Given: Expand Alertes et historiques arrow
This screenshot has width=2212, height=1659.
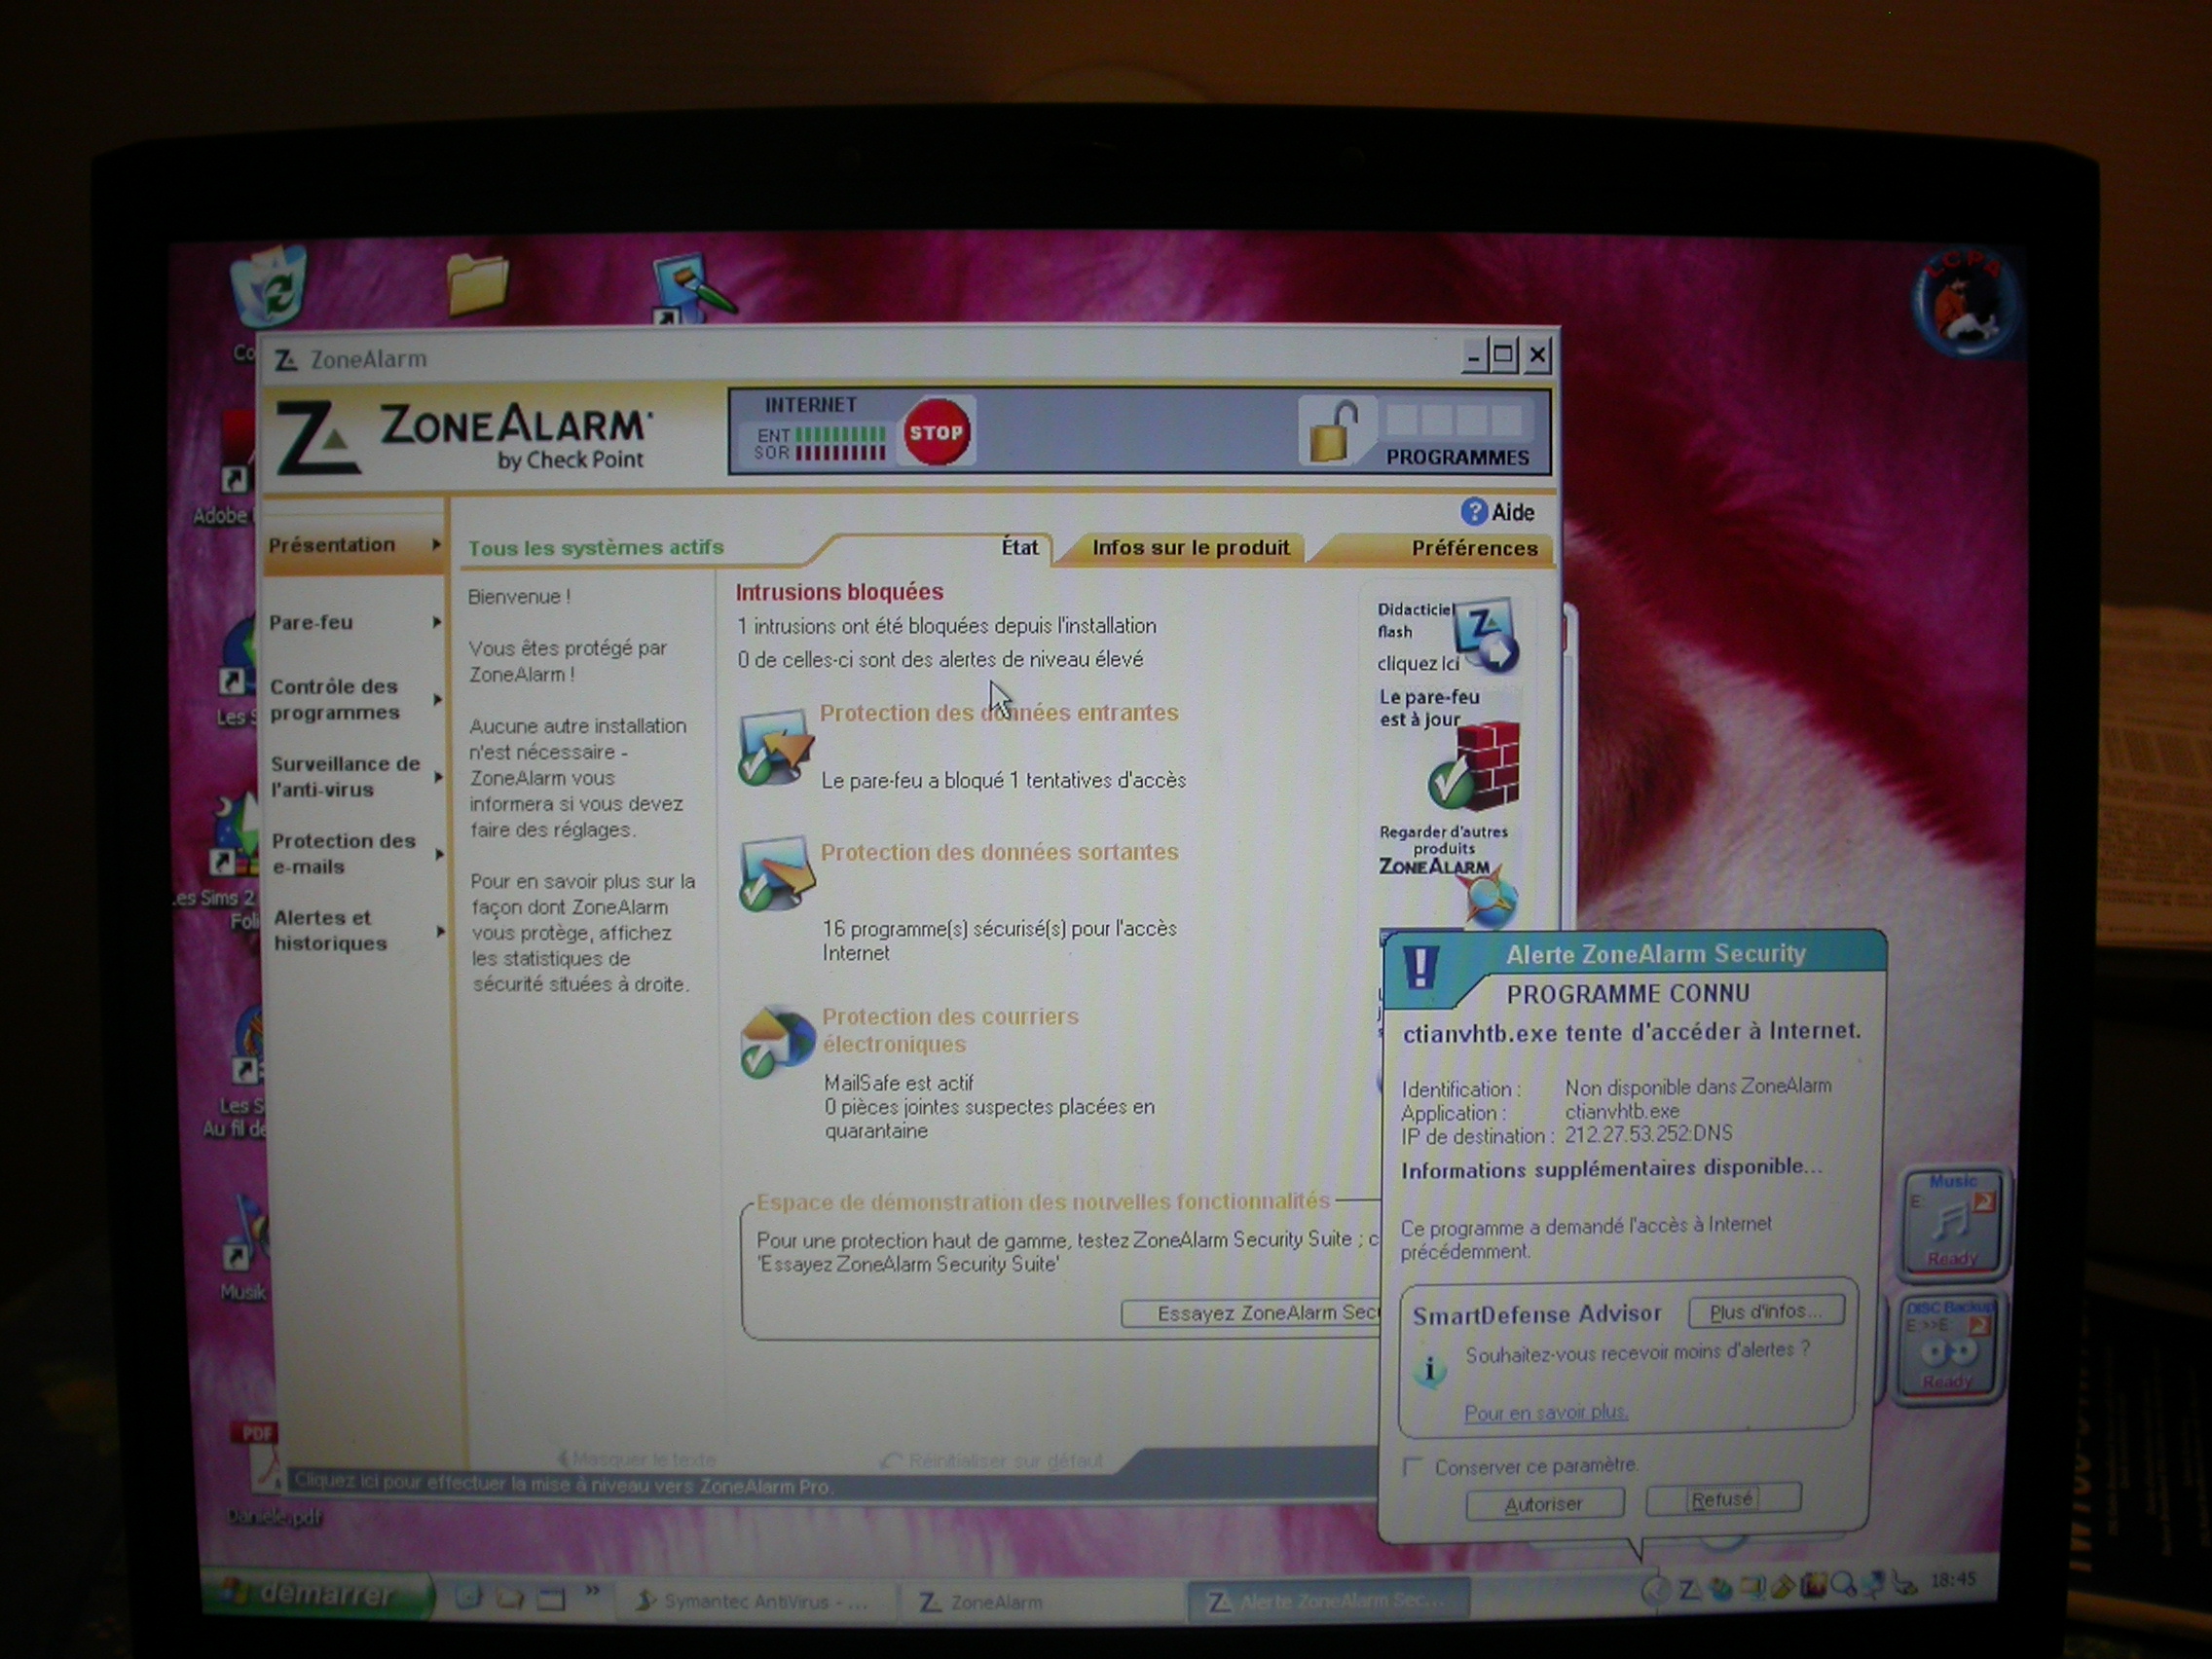Looking at the screenshot, I should tap(441, 931).
